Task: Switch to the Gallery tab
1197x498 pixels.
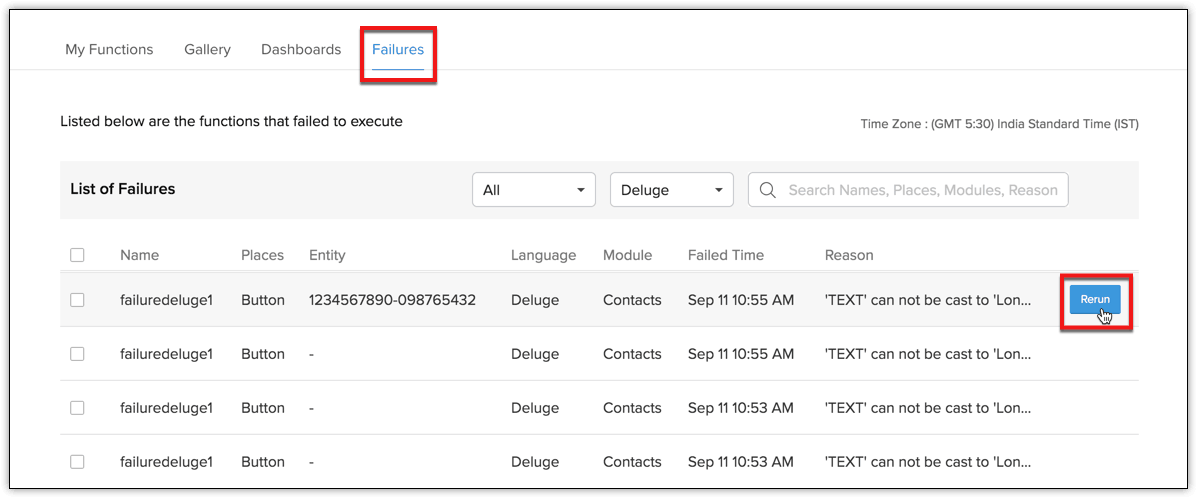Action: pos(207,49)
